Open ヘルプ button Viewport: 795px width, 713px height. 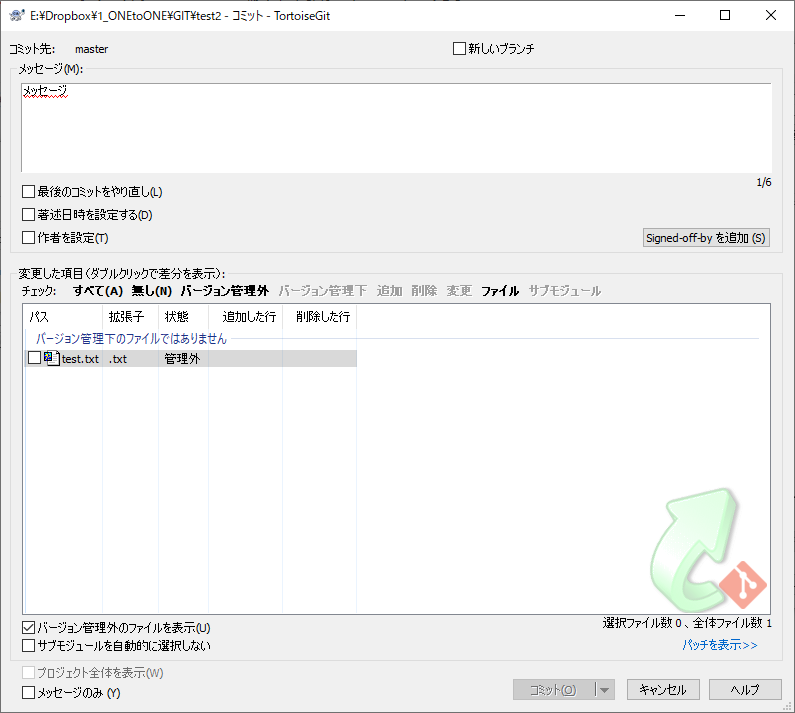tap(745, 690)
